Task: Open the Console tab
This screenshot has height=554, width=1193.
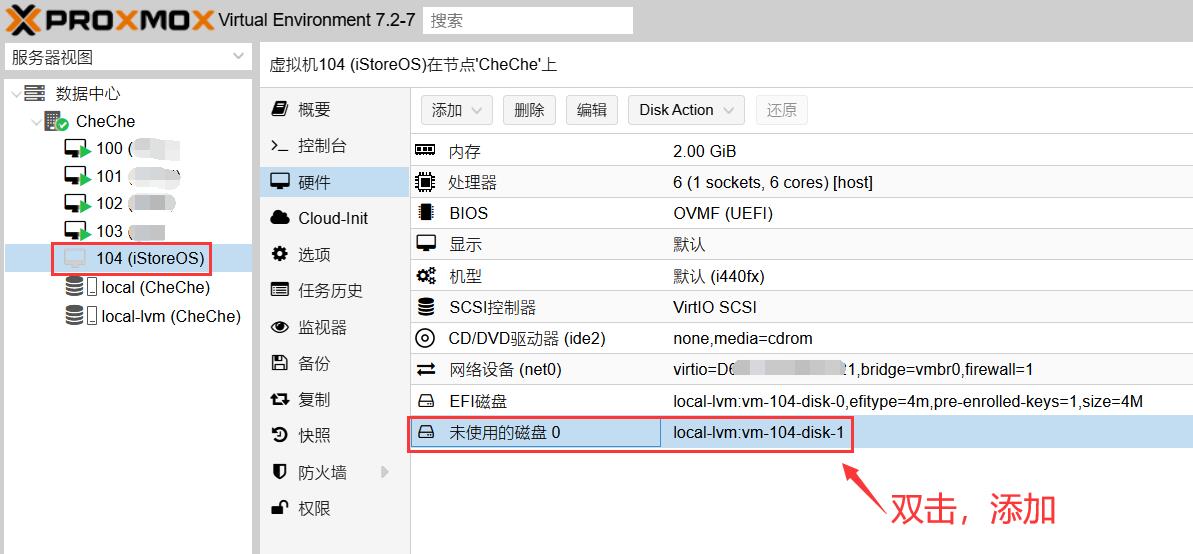Action: click(322, 146)
